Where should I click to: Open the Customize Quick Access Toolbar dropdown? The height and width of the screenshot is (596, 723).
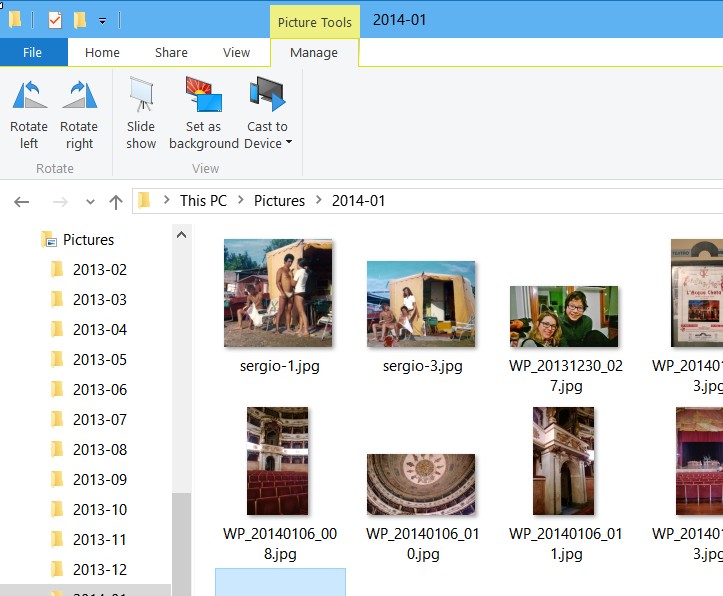tap(102, 21)
